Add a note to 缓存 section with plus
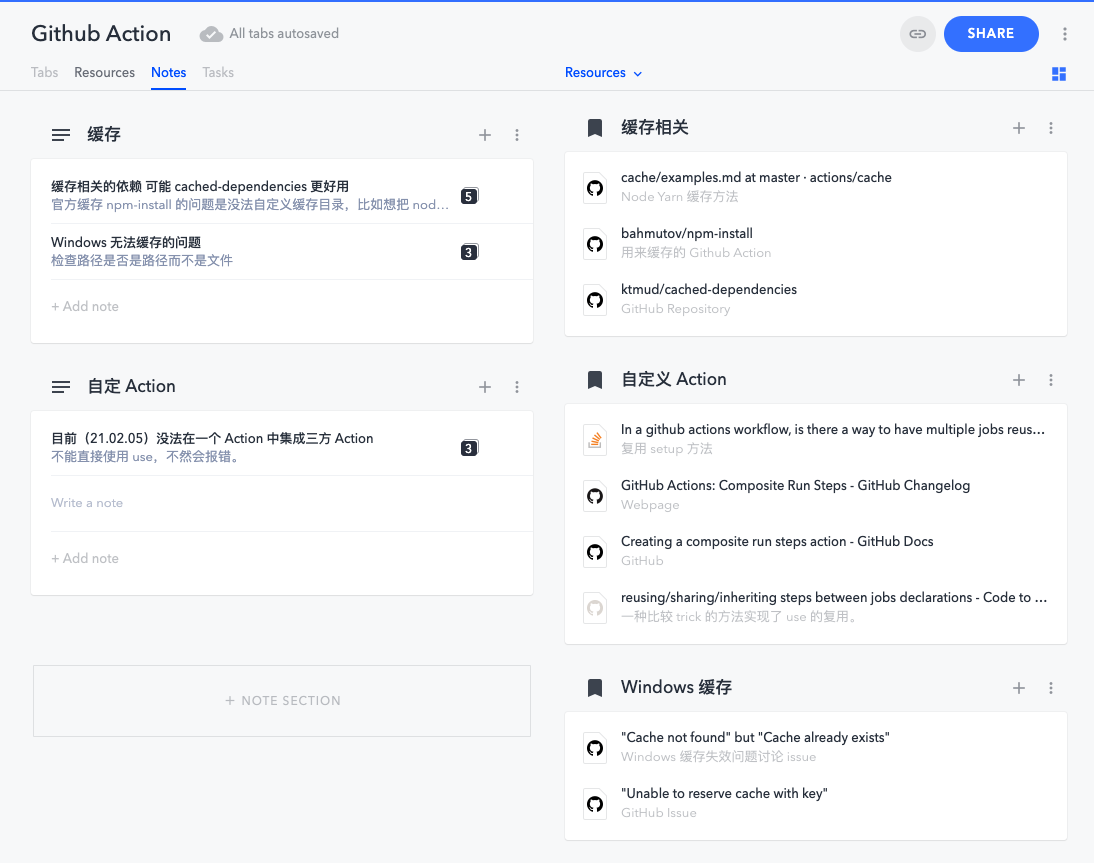The height and width of the screenshot is (863, 1094). (x=485, y=135)
